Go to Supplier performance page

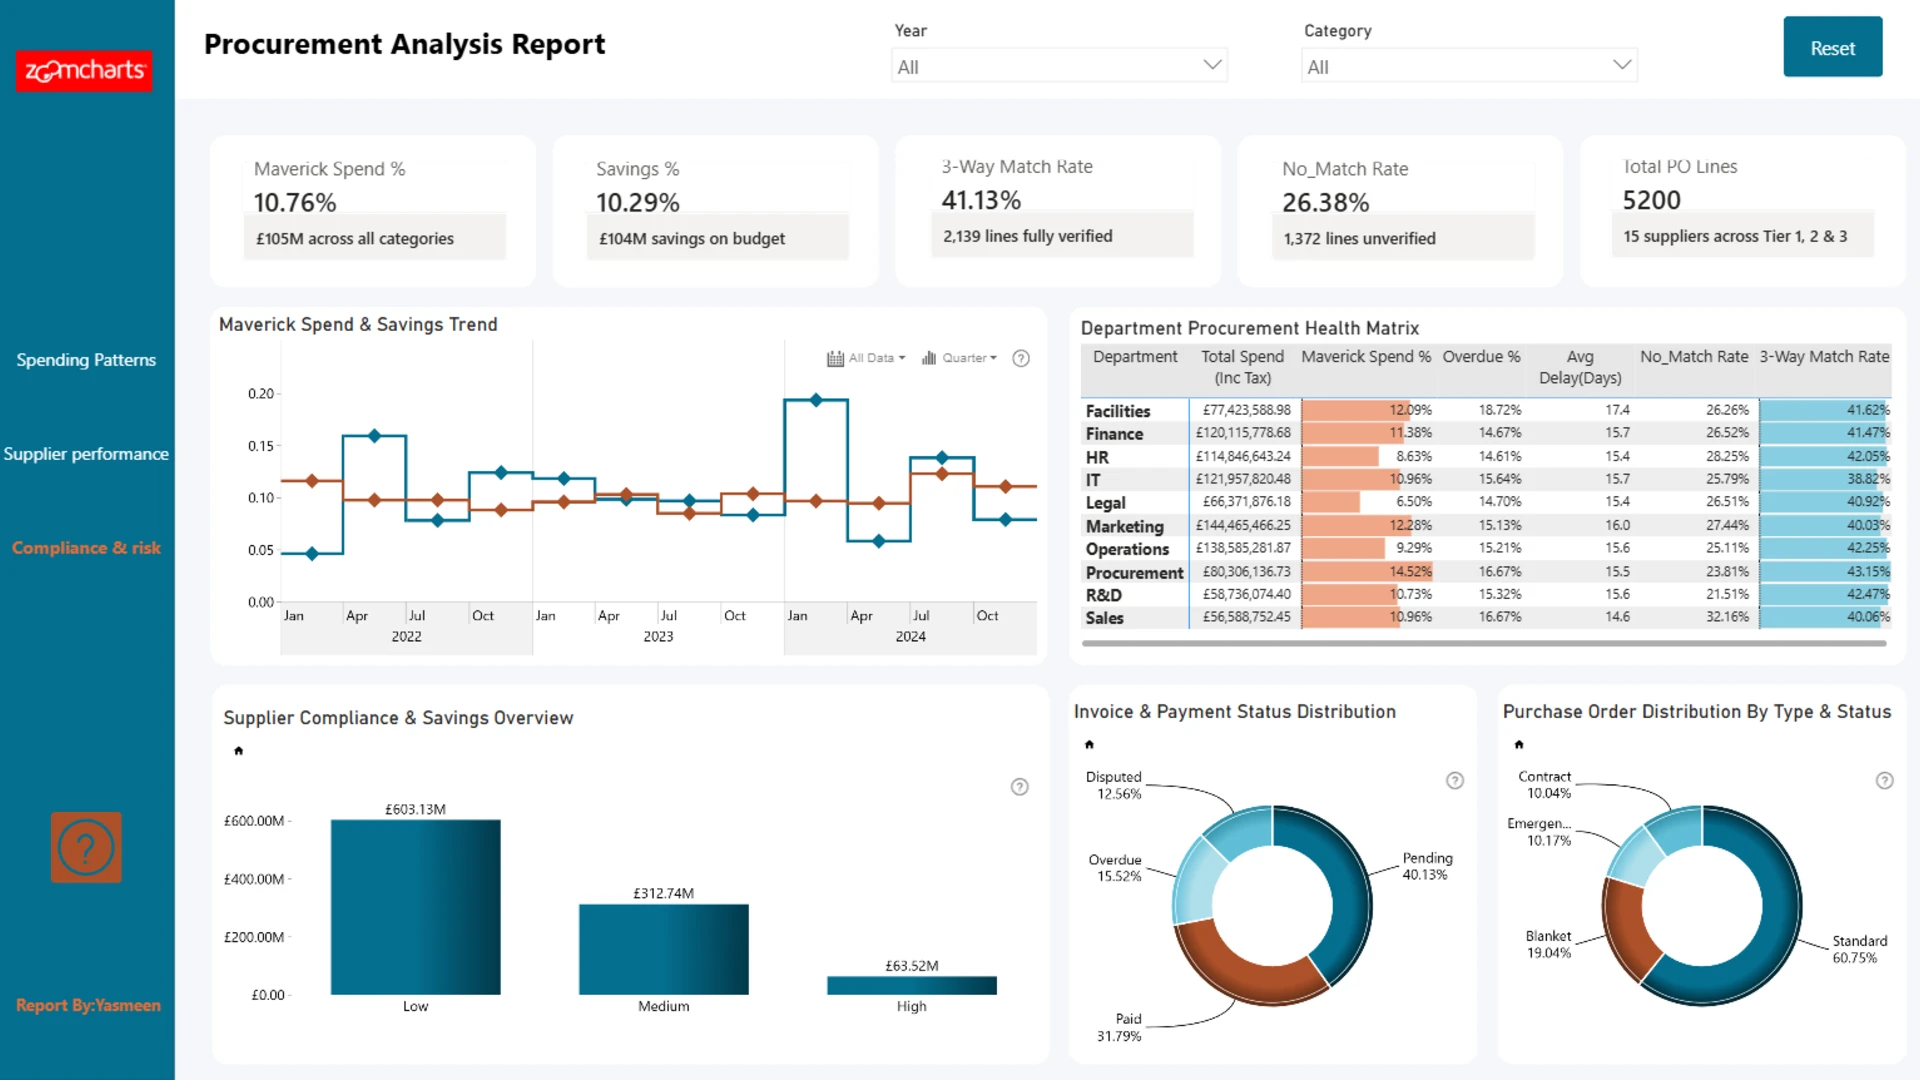coord(86,454)
